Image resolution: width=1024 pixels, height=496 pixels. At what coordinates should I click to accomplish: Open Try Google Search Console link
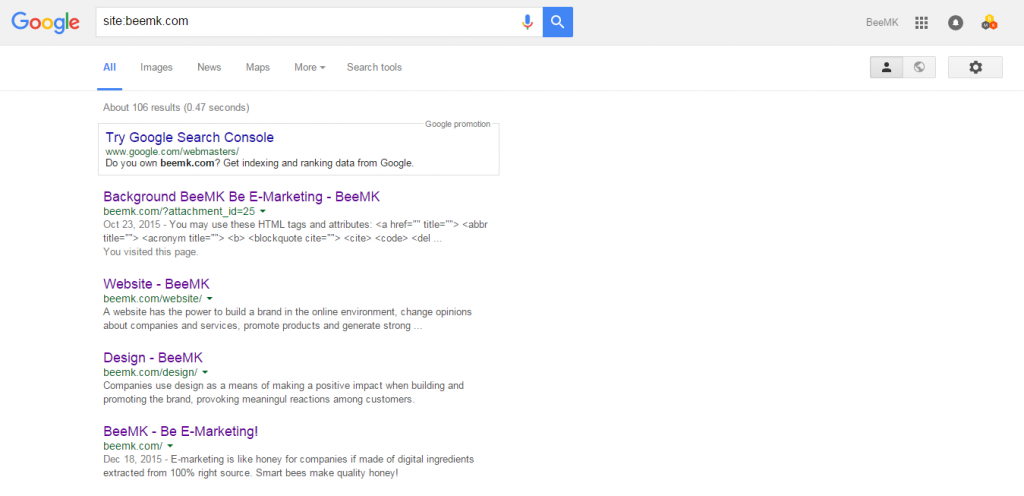click(189, 138)
